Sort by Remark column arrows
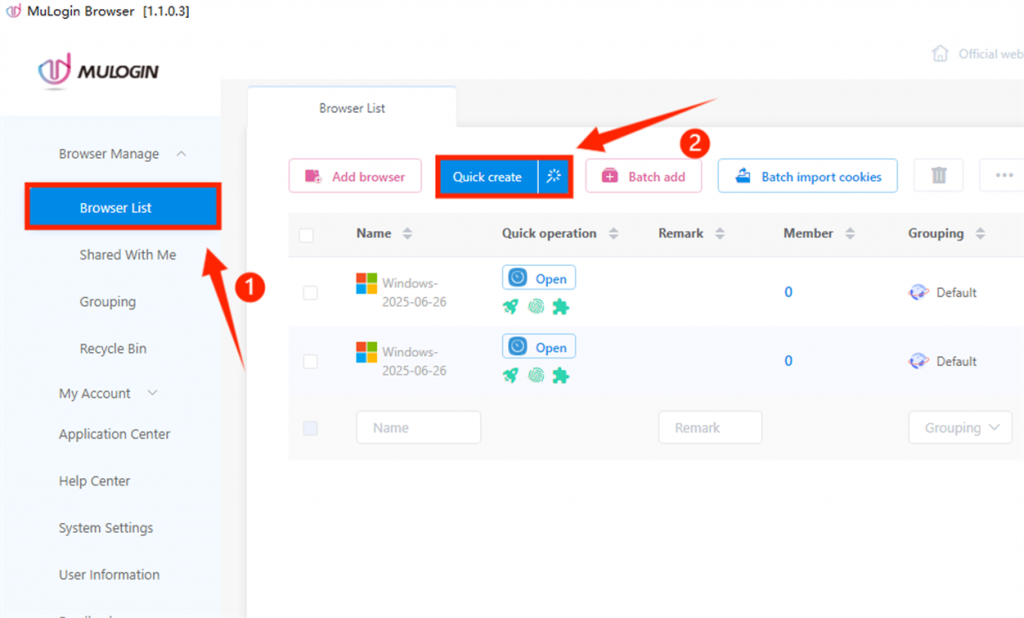1024x618 pixels. pos(720,233)
